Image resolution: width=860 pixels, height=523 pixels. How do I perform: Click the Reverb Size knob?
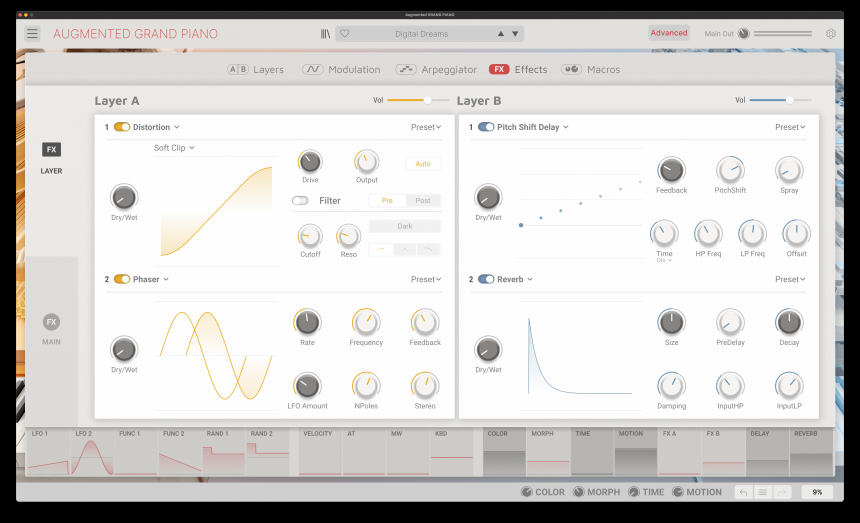pos(671,322)
